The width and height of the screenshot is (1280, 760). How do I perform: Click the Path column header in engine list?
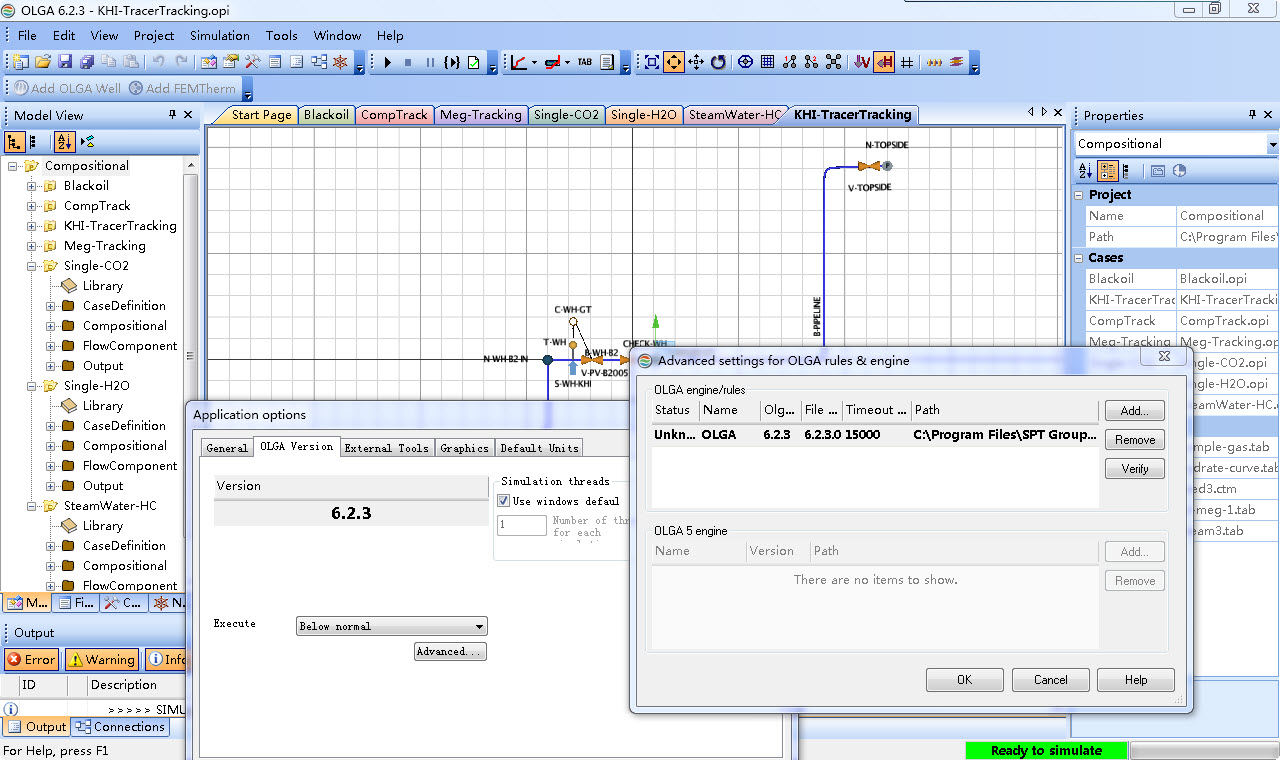coord(1004,410)
